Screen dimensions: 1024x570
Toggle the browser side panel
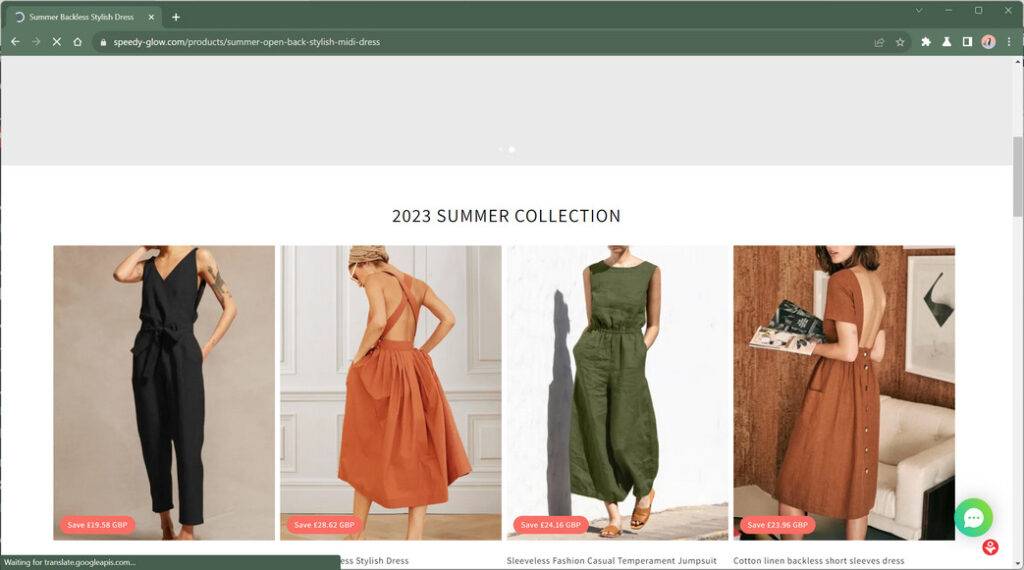967,42
